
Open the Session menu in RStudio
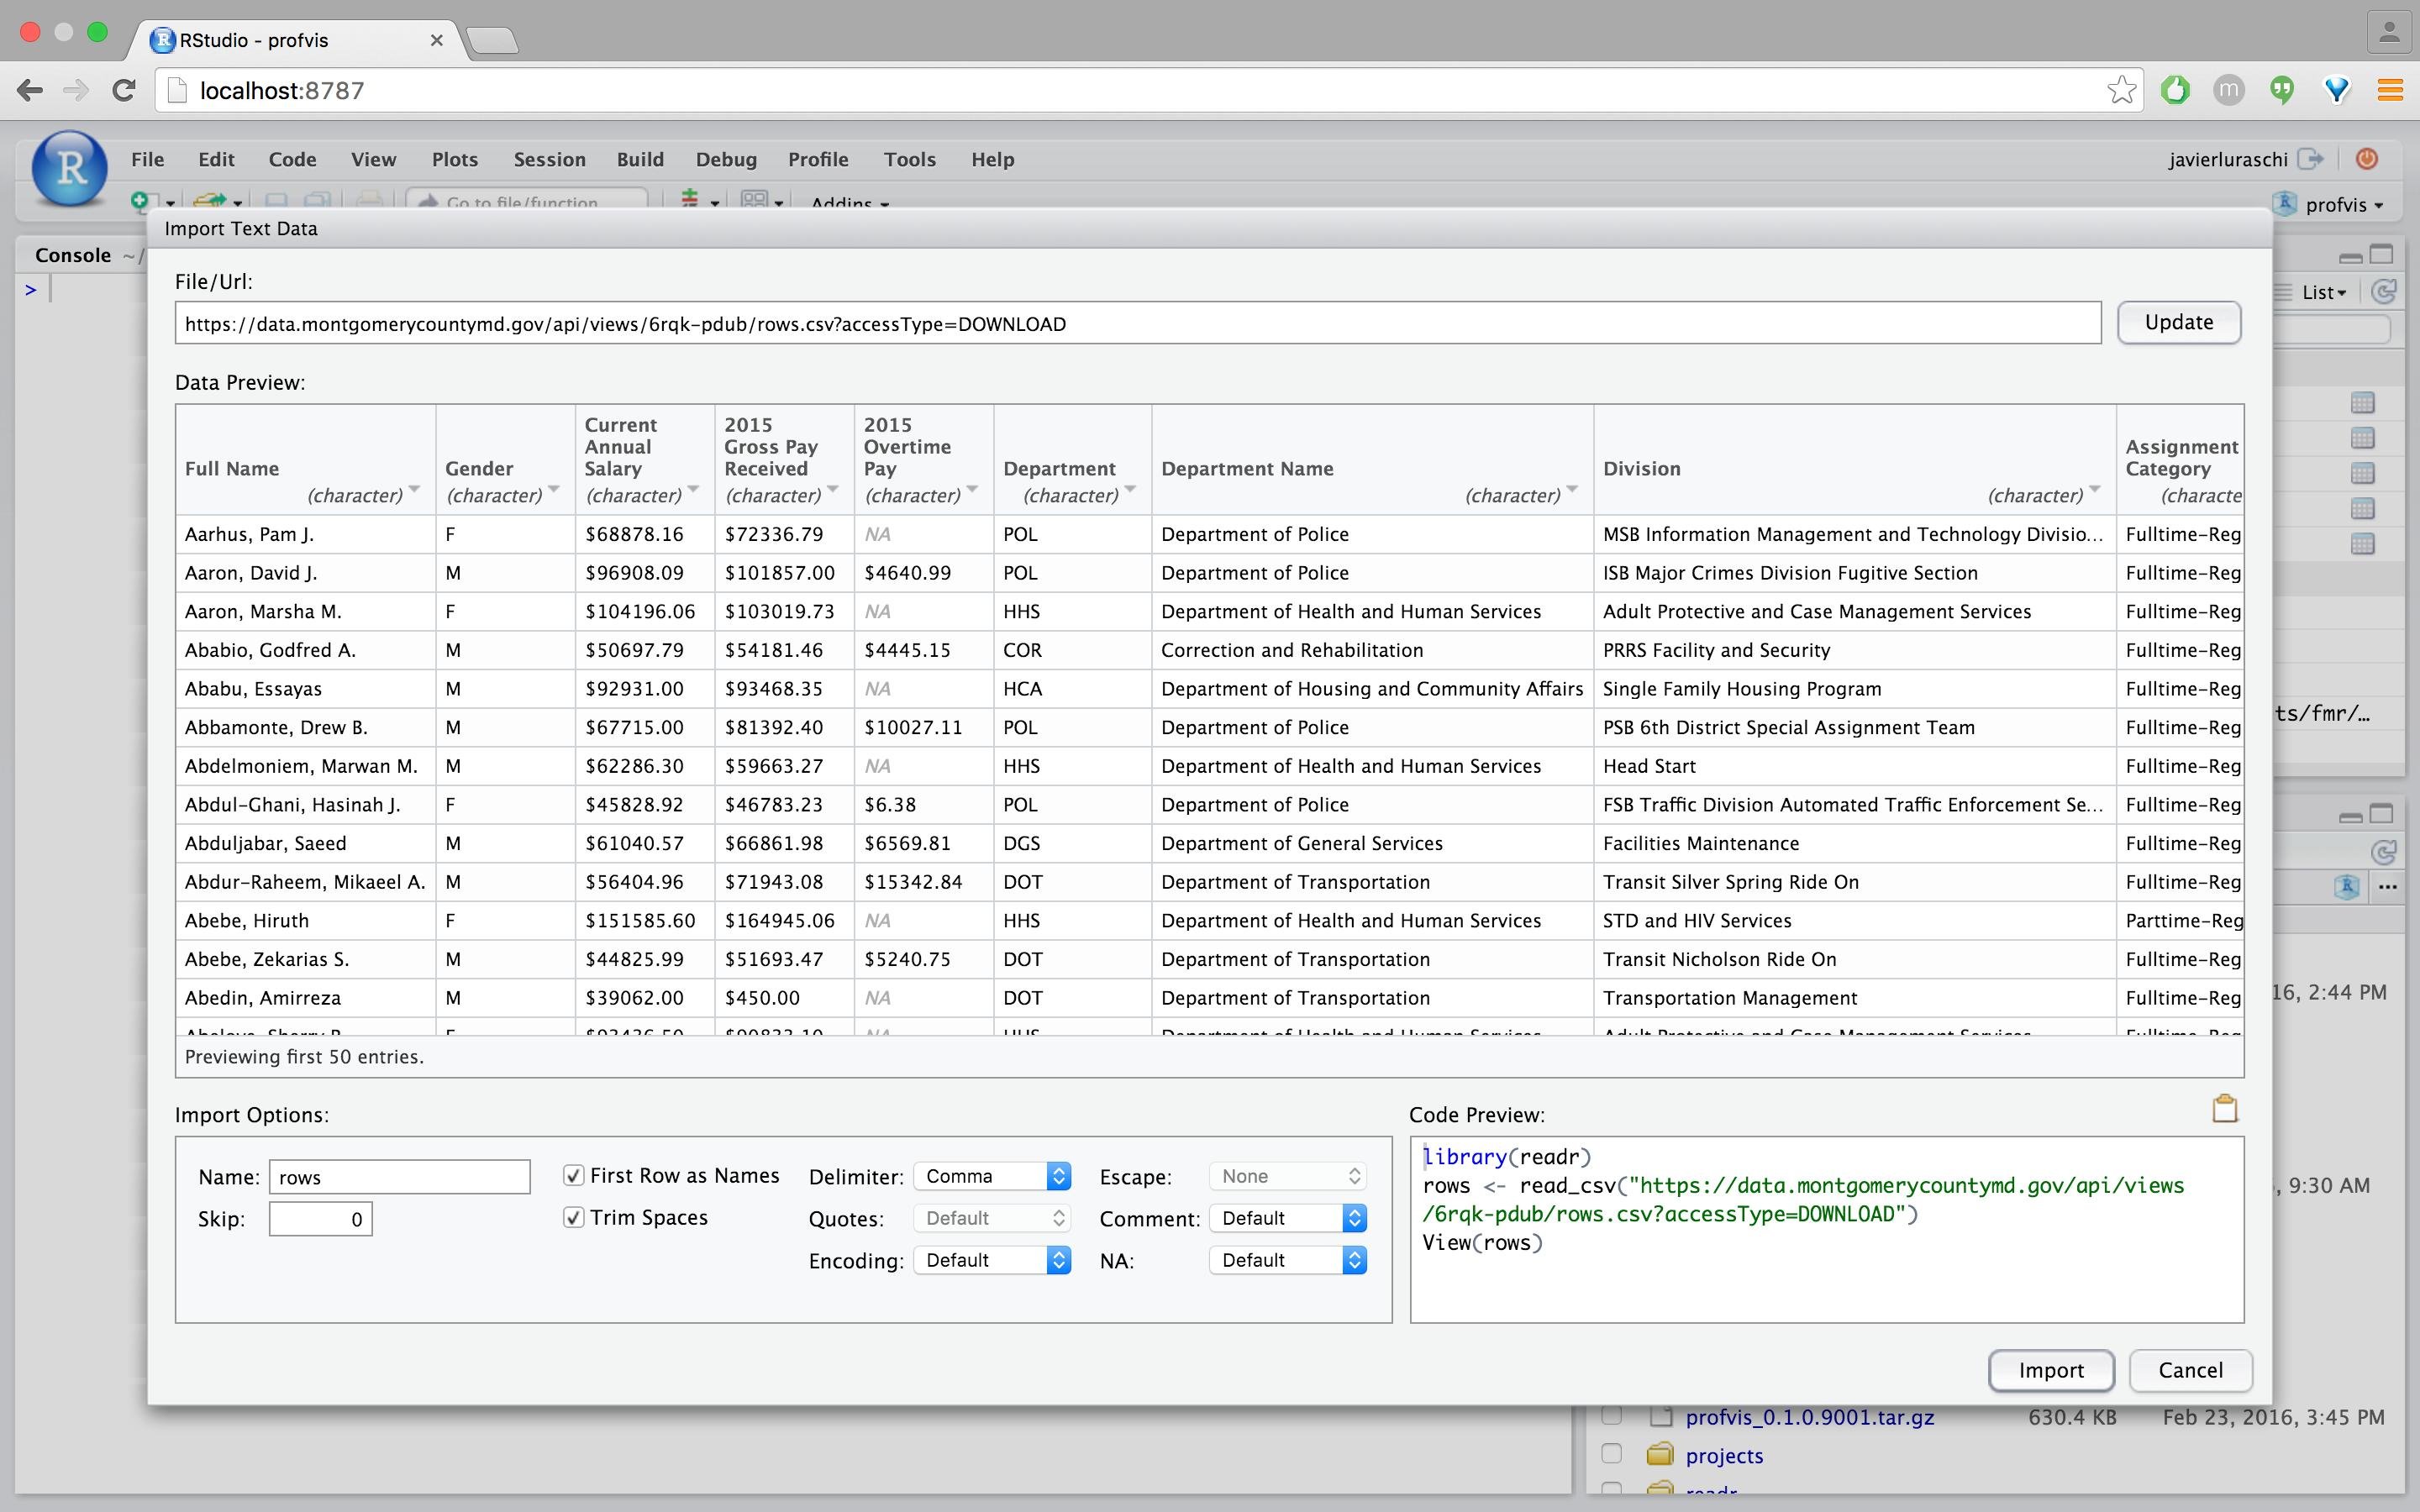coord(545,159)
